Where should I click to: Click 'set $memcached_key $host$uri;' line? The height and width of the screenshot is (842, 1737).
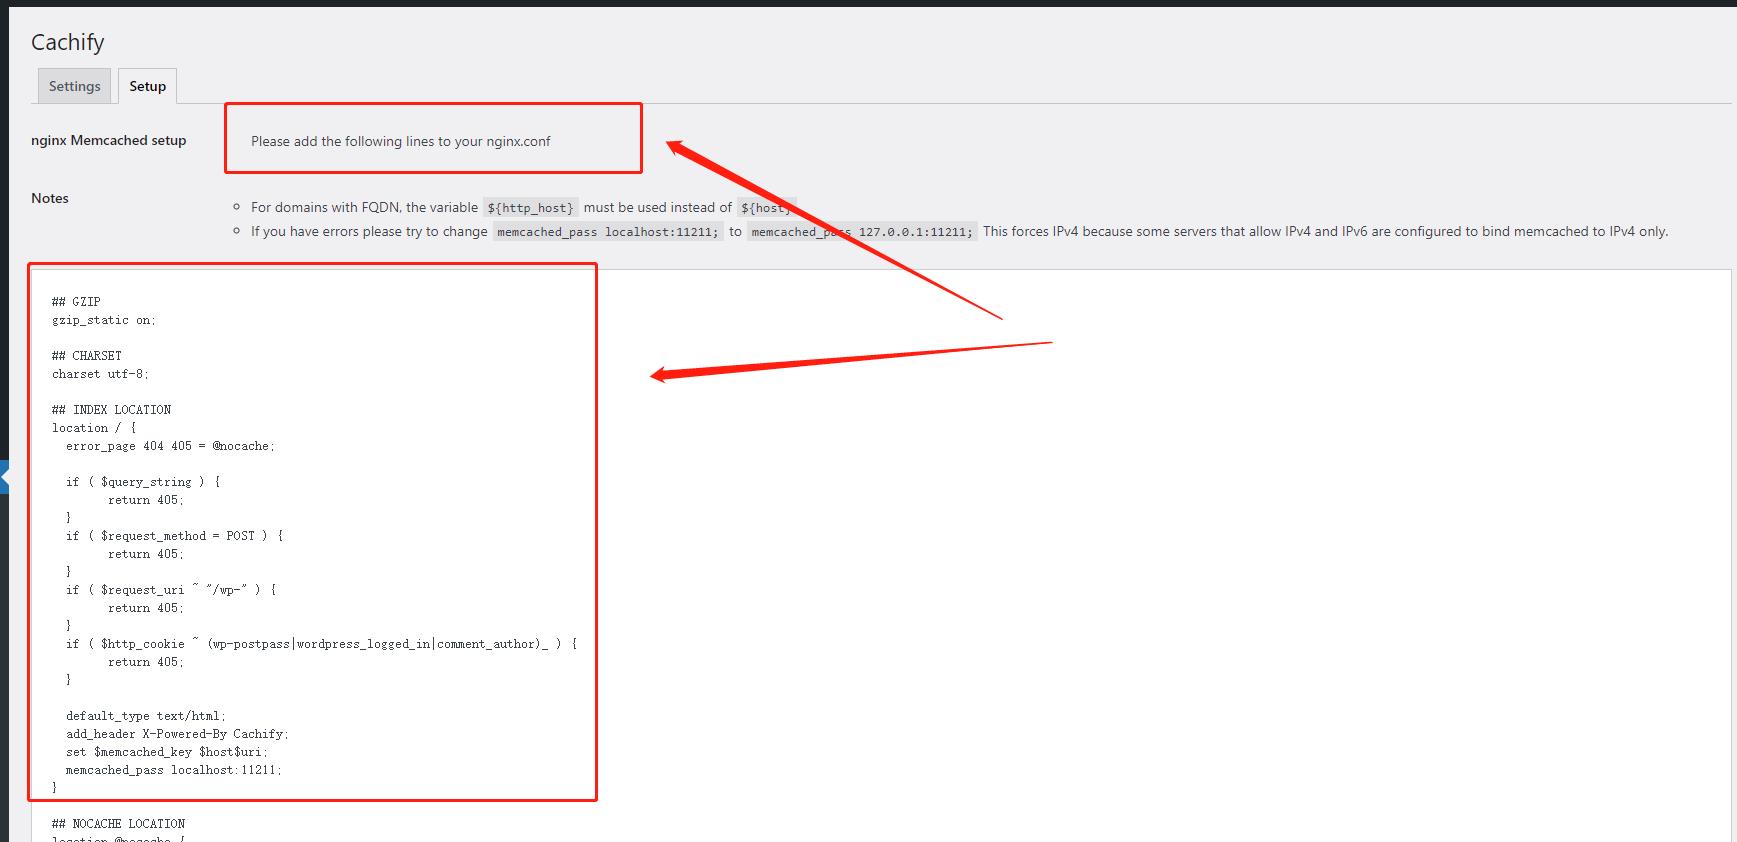point(167,752)
